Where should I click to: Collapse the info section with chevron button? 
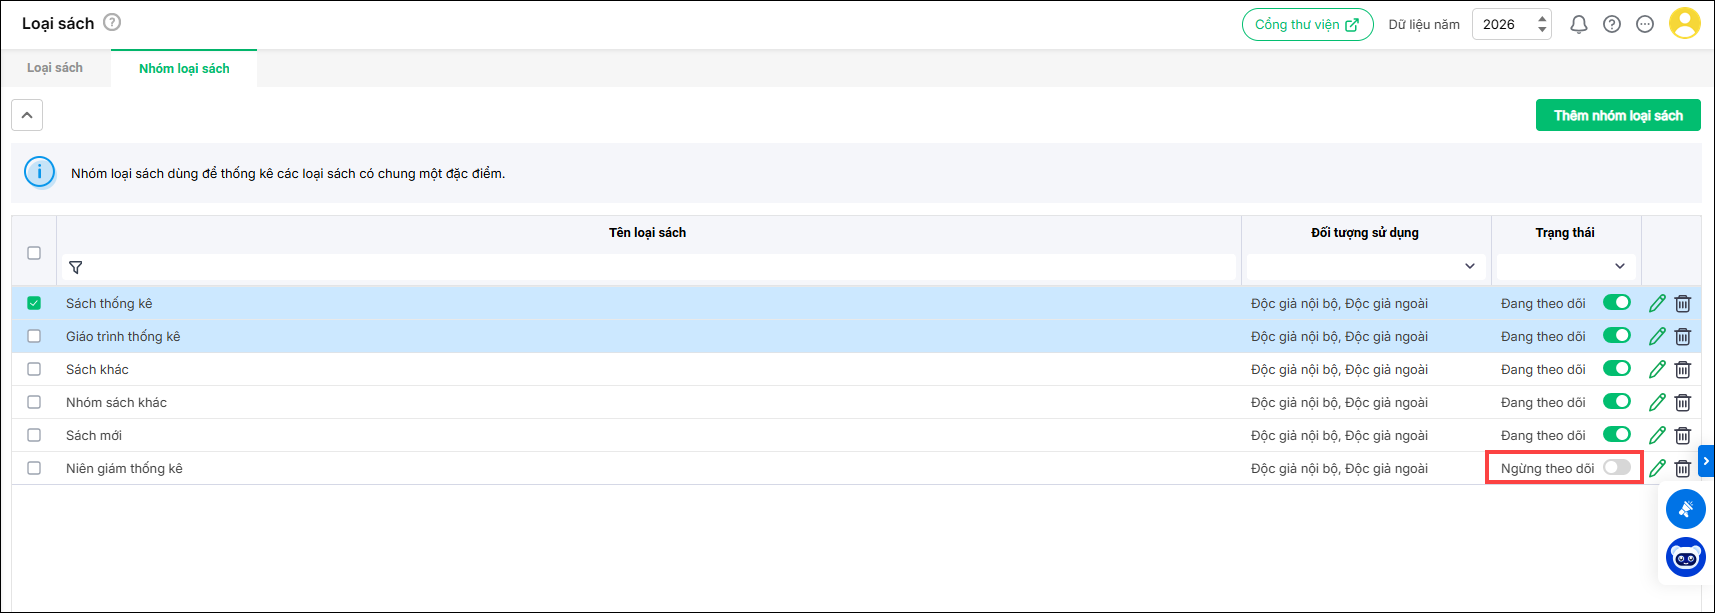(x=27, y=115)
